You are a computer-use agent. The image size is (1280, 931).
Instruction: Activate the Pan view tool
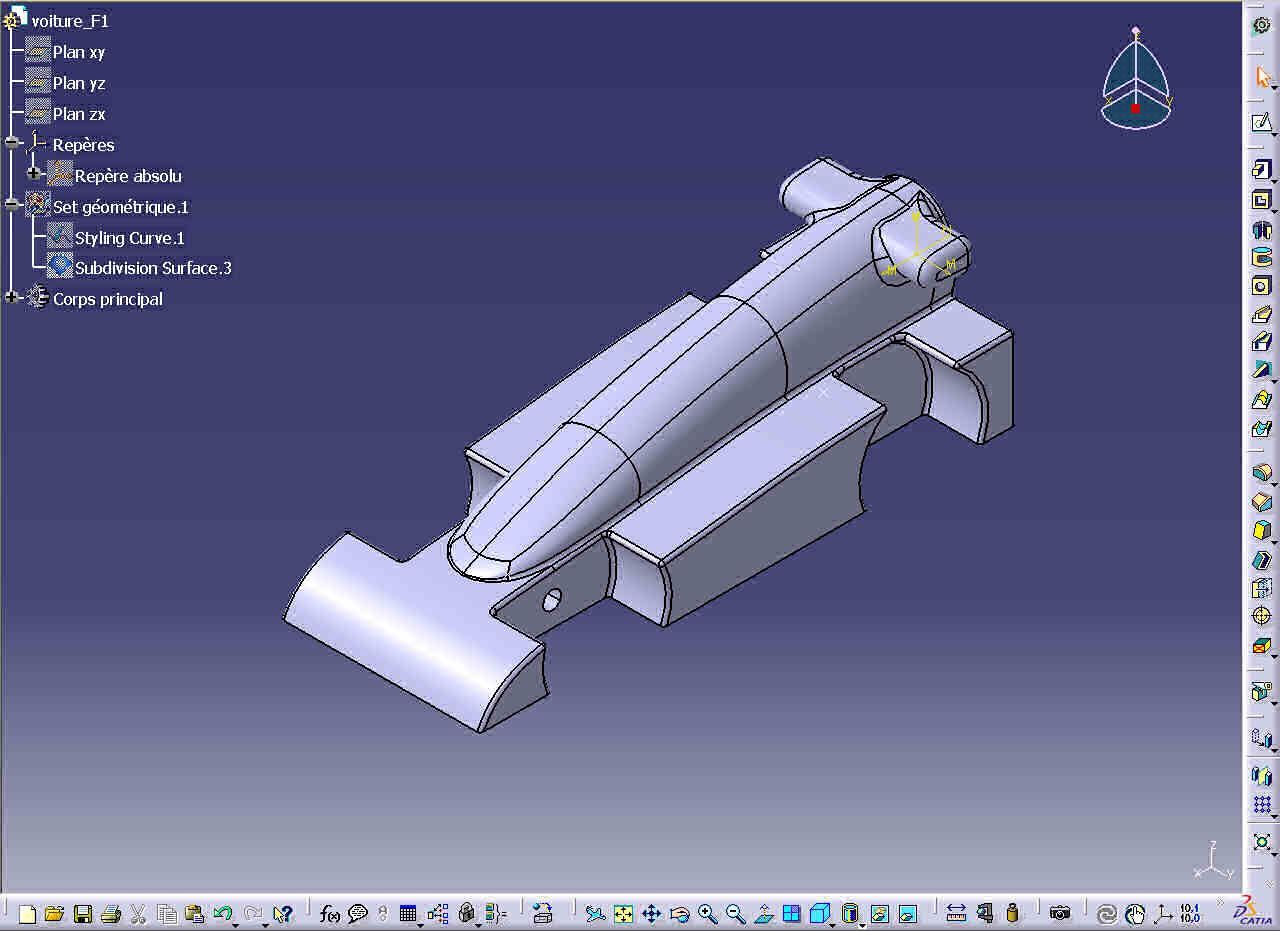point(651,913)
